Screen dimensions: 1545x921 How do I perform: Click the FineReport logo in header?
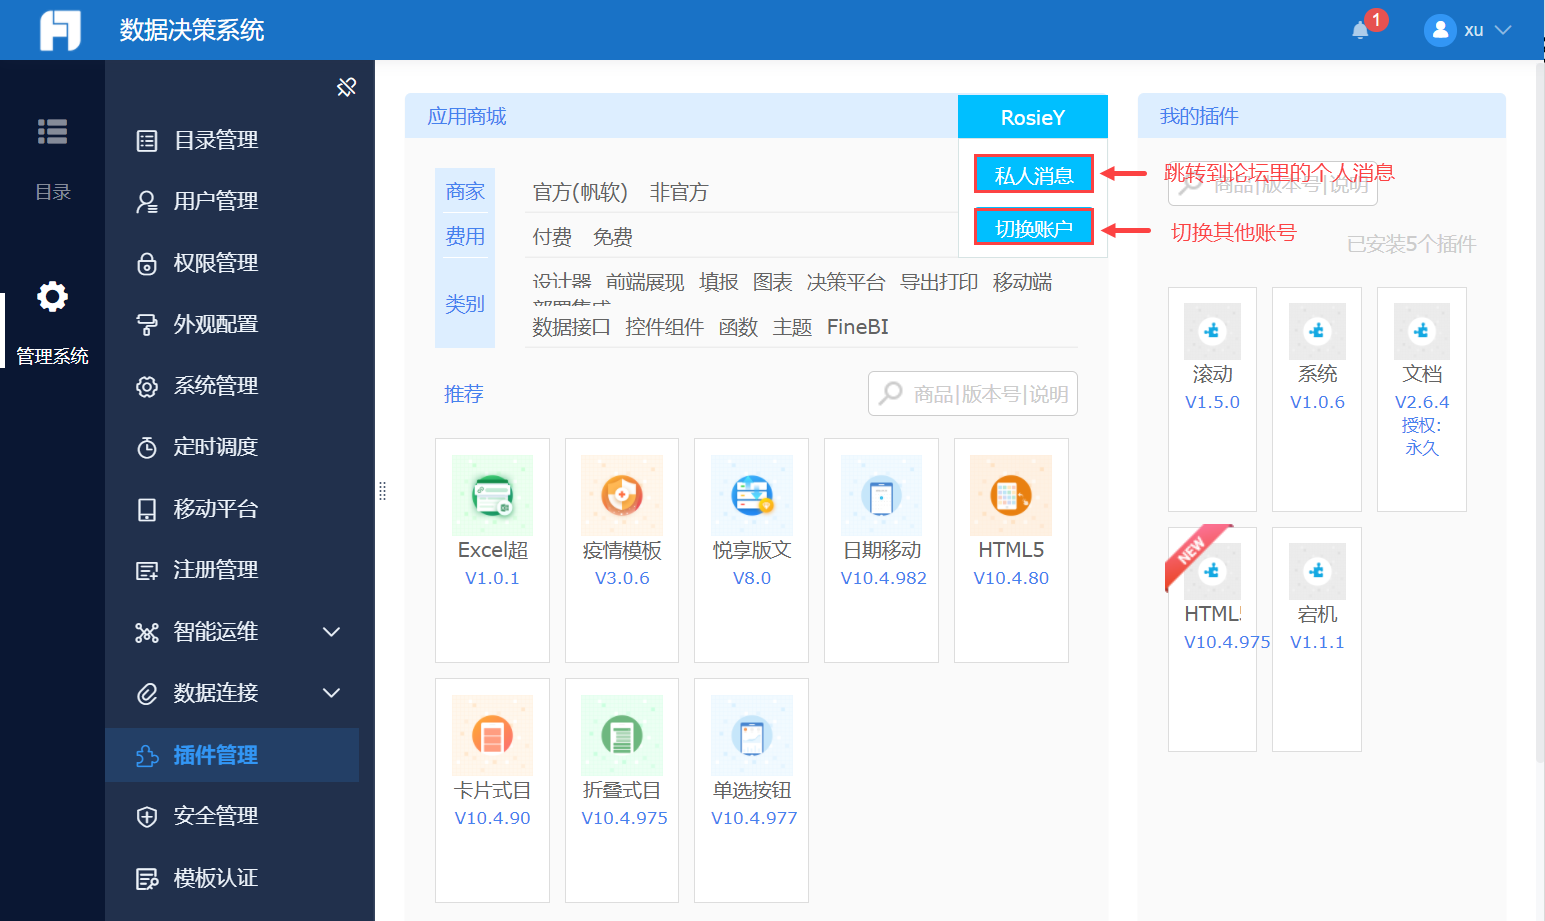(60, 30)
